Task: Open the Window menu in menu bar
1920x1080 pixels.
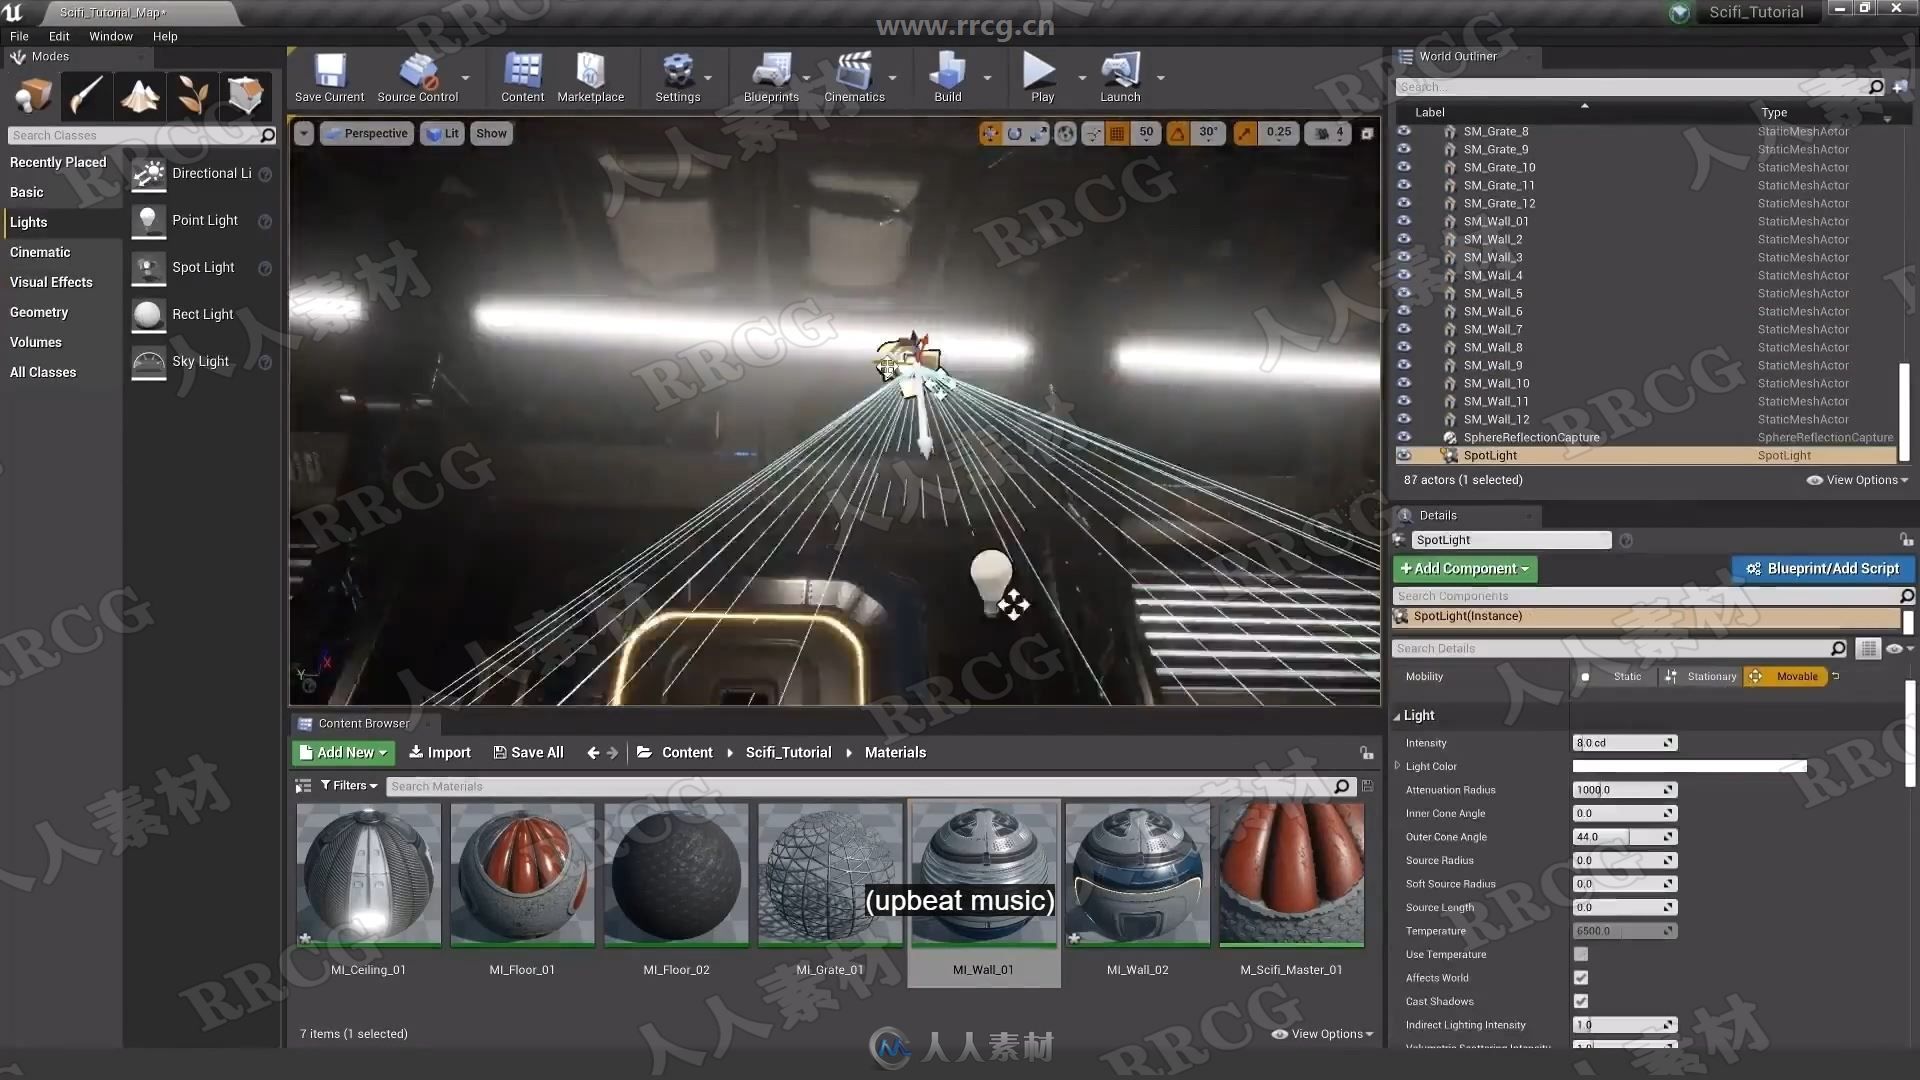Action: pyautogui.click(x=108, y=36)
